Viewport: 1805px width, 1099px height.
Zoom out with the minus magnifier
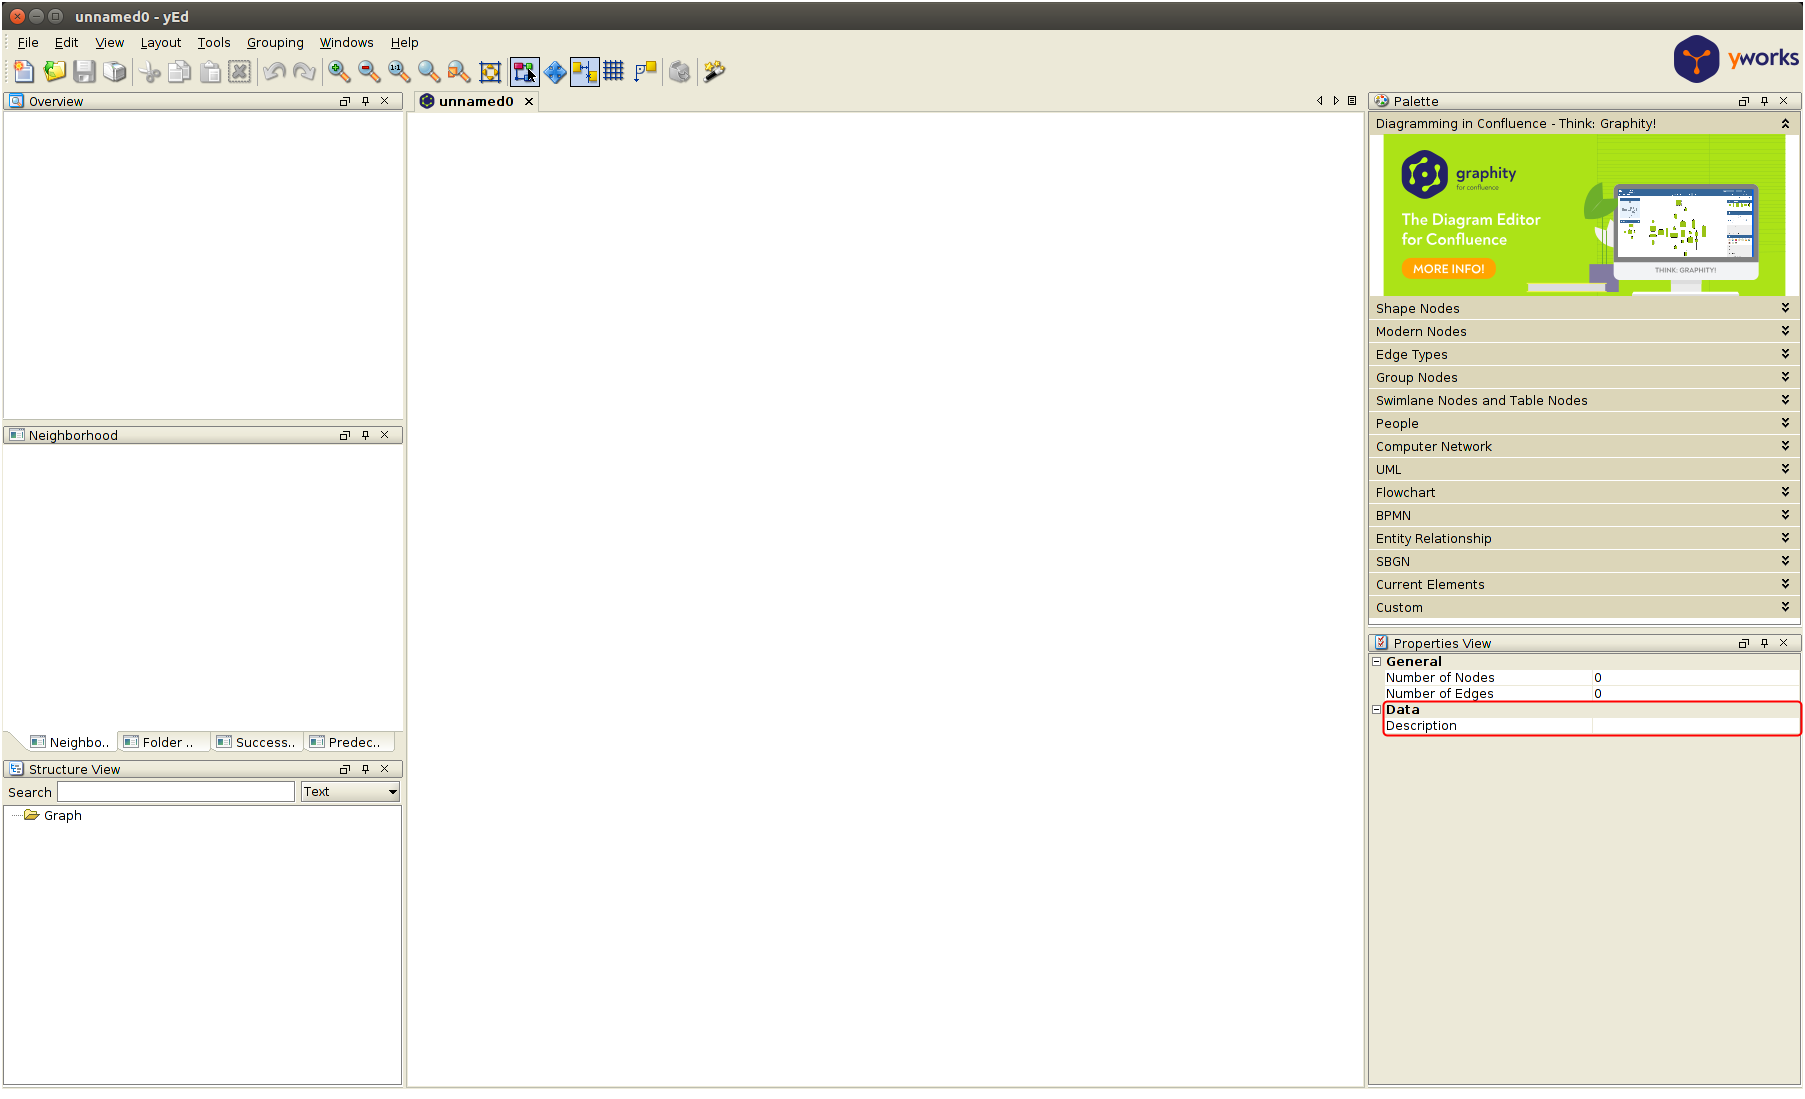(x=369, y=71)
